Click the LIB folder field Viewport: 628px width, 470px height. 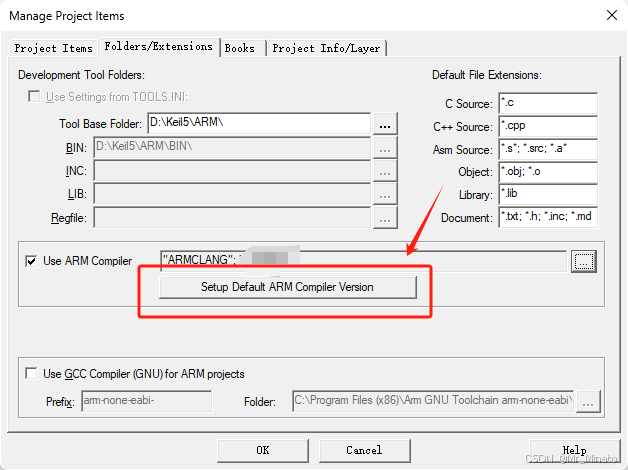click(232, 194)
